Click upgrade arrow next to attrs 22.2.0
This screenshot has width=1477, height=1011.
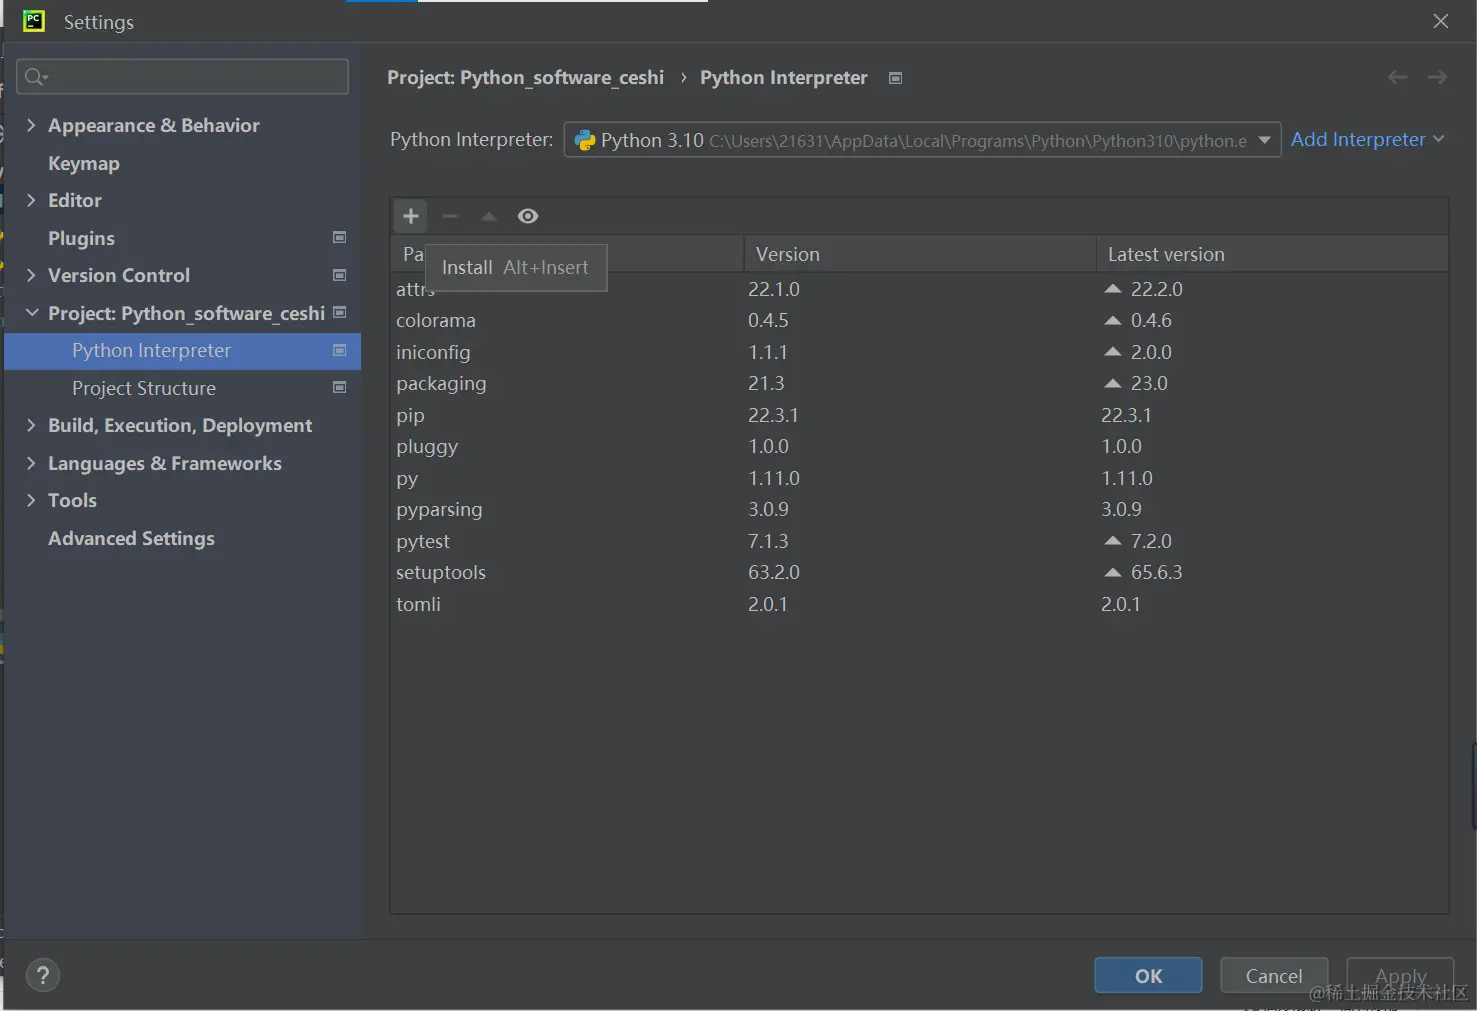[1112, 288]
